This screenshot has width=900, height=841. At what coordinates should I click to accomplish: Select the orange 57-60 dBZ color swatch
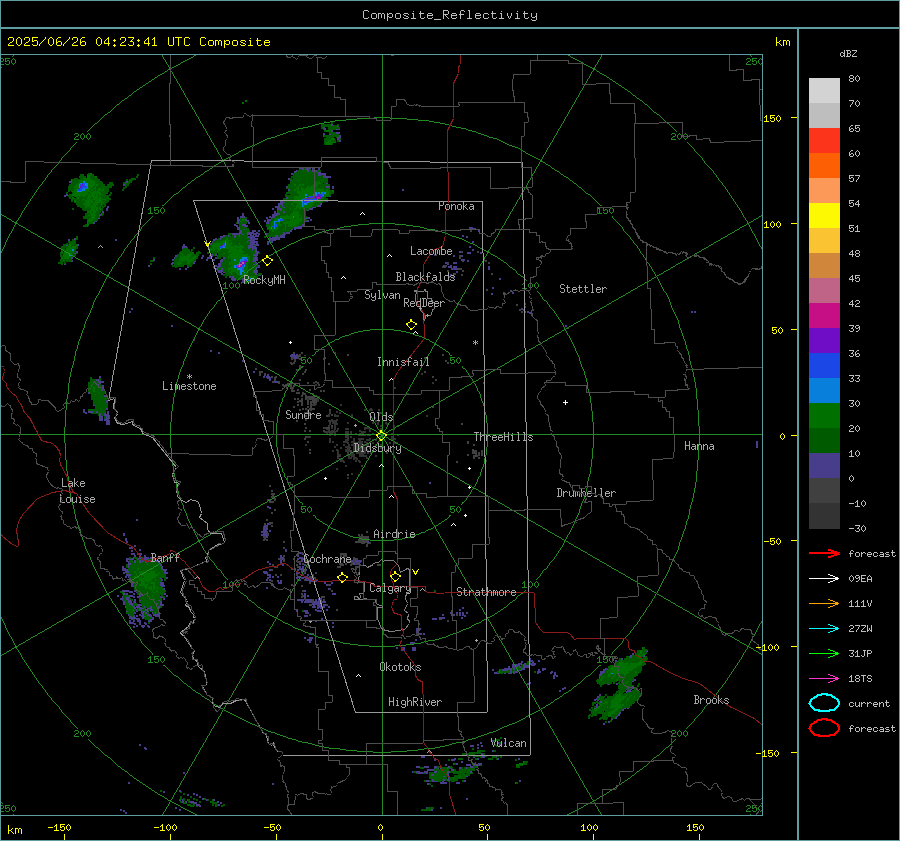pos(824,166)
